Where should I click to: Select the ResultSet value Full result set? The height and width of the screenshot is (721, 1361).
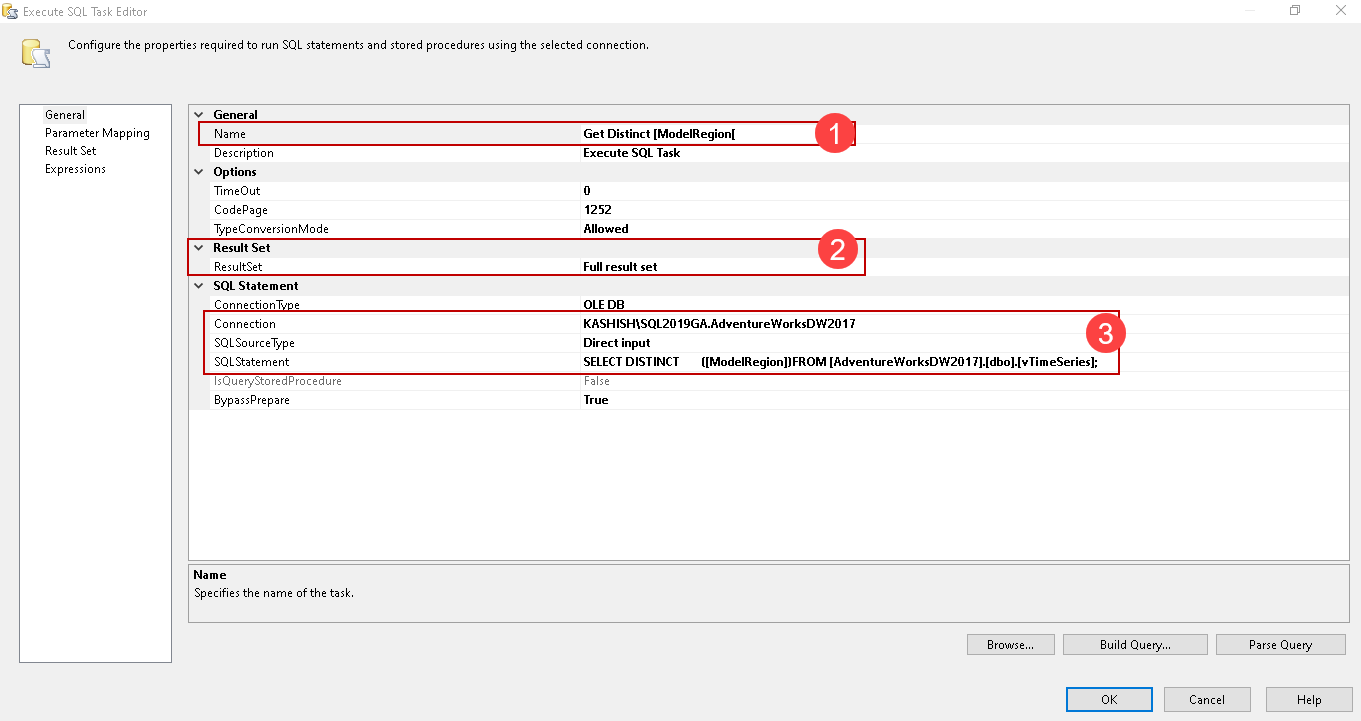click(x=620, y=267)
